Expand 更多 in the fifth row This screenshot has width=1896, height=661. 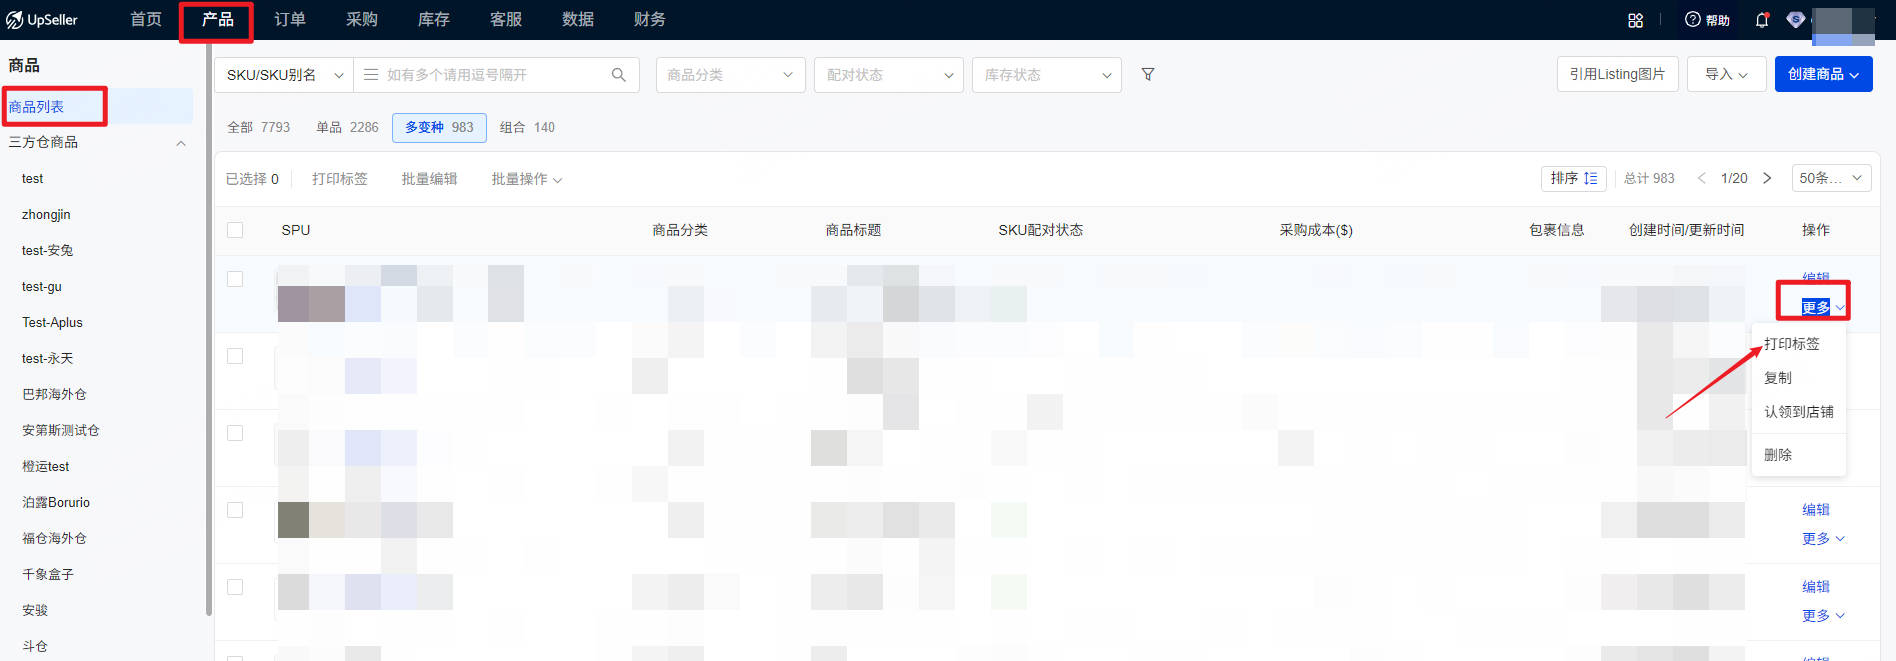(1823, 616)
